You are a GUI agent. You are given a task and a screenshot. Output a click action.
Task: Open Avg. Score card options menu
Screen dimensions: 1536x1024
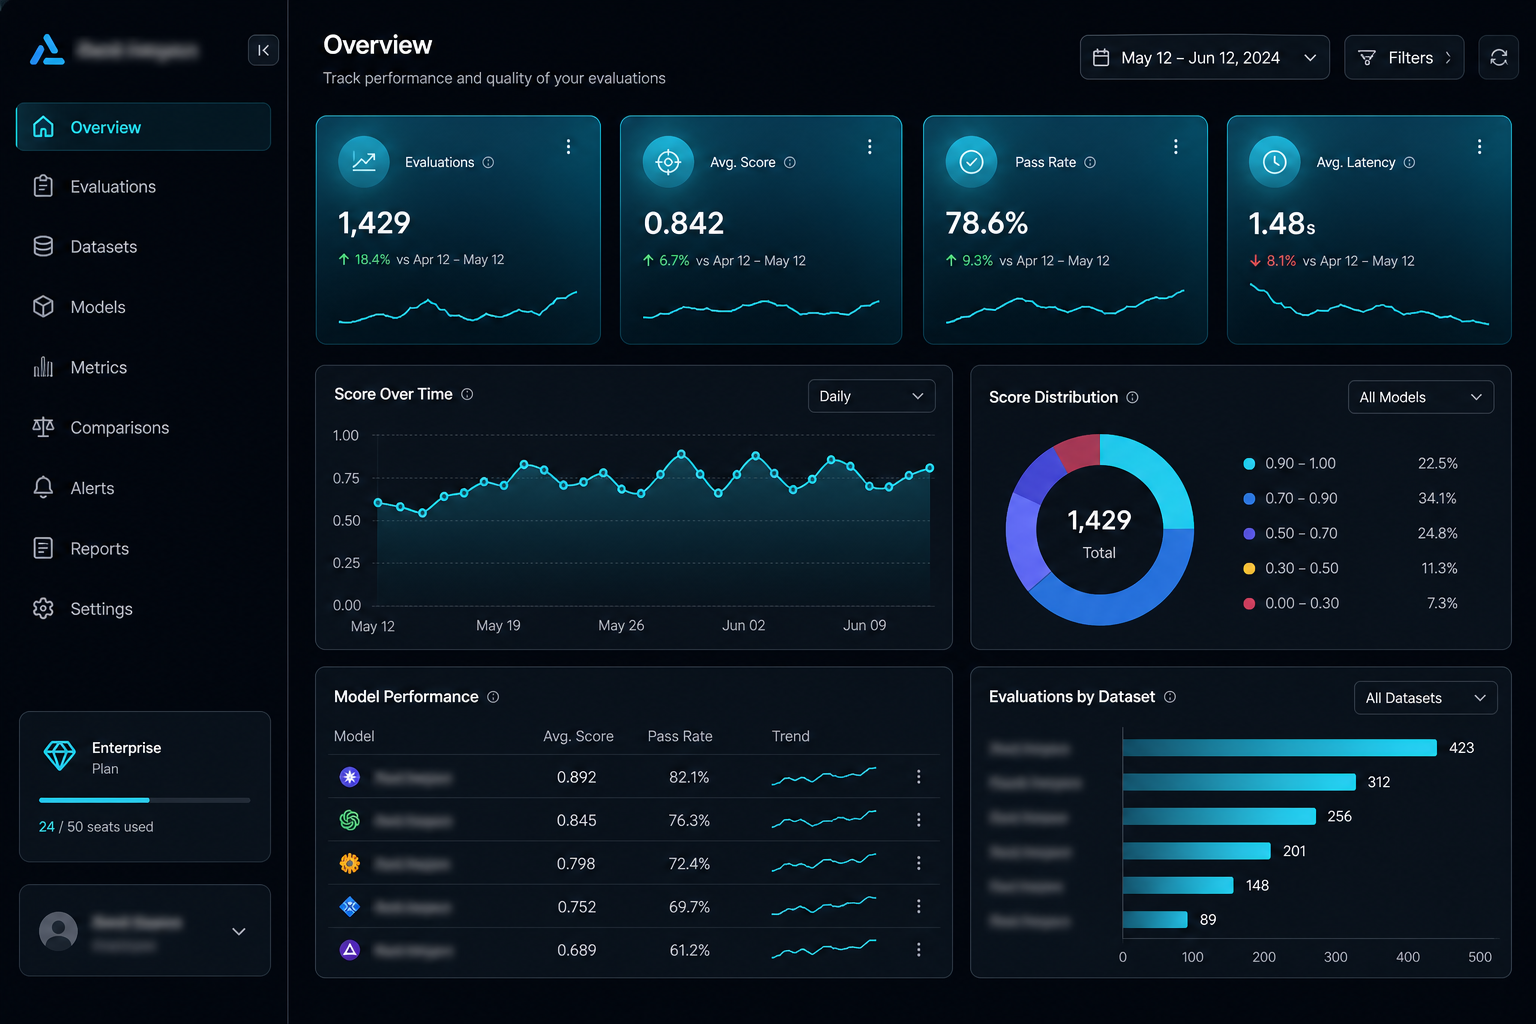coord(870,147)
